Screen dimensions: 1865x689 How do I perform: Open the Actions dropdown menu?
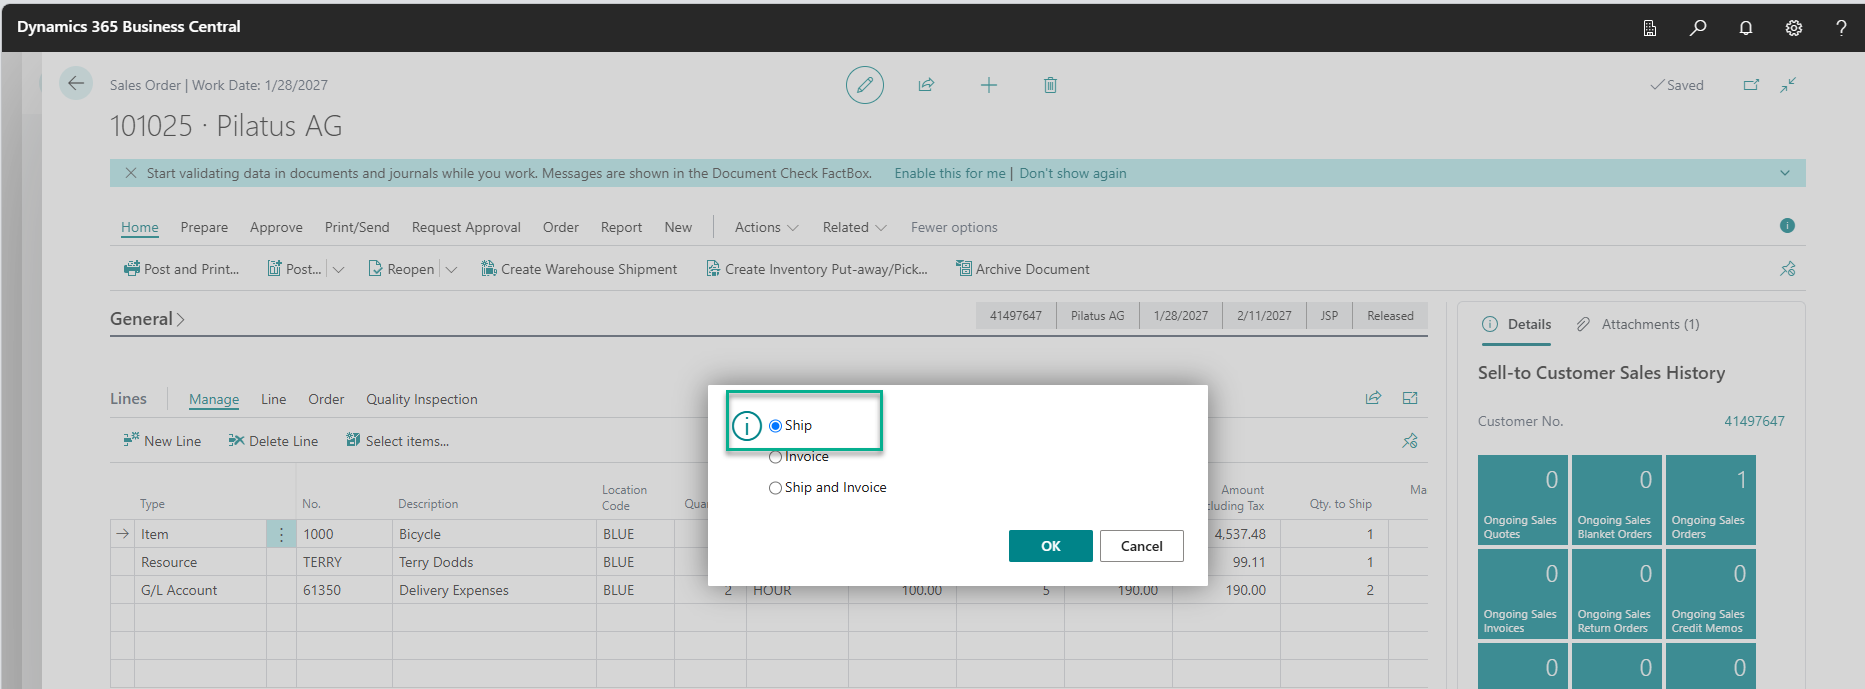(x=766, y=227)
